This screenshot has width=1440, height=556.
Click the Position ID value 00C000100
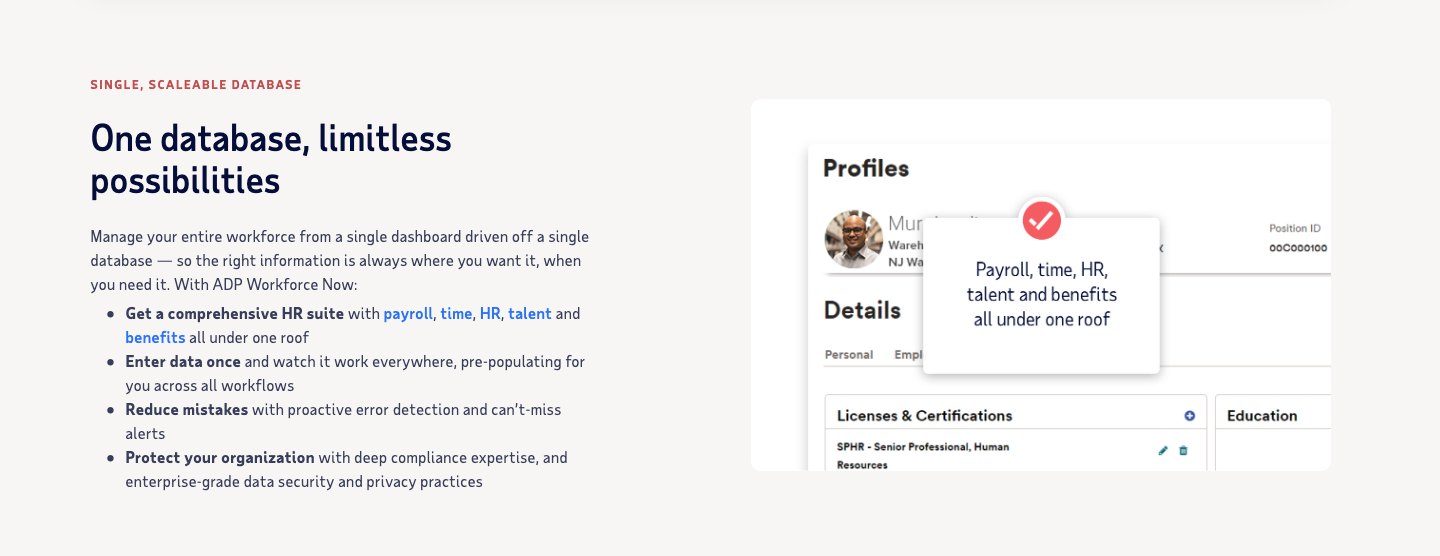(1298, 248)
